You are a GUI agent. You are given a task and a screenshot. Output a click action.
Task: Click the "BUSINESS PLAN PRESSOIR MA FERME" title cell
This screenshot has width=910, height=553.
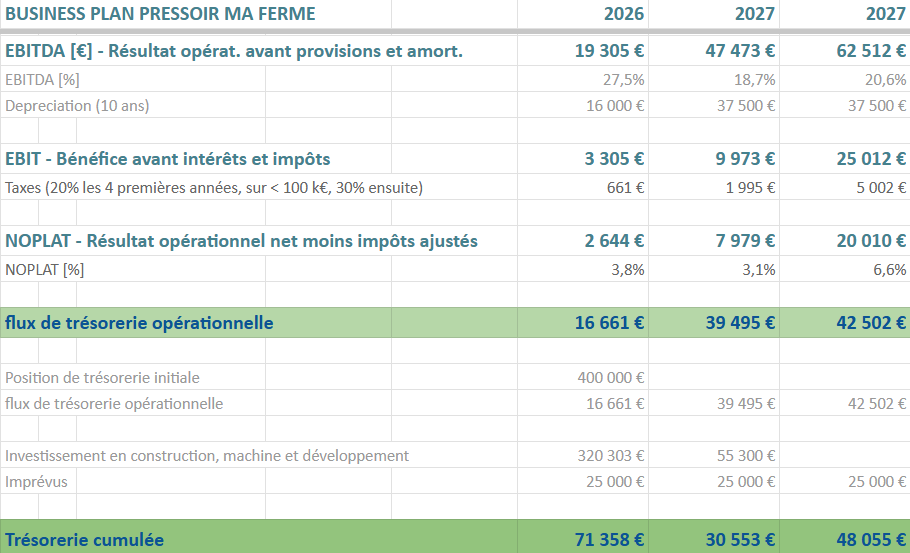(160, 14)
